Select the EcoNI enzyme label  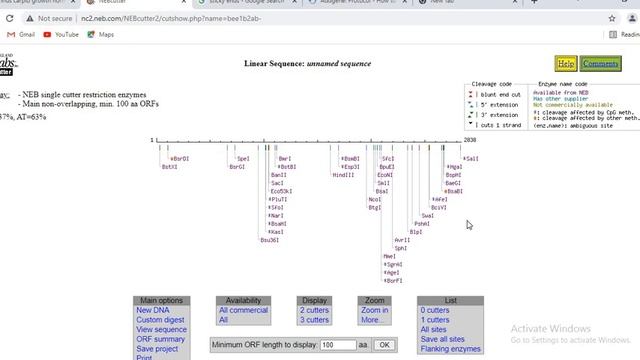pos(385,175)
